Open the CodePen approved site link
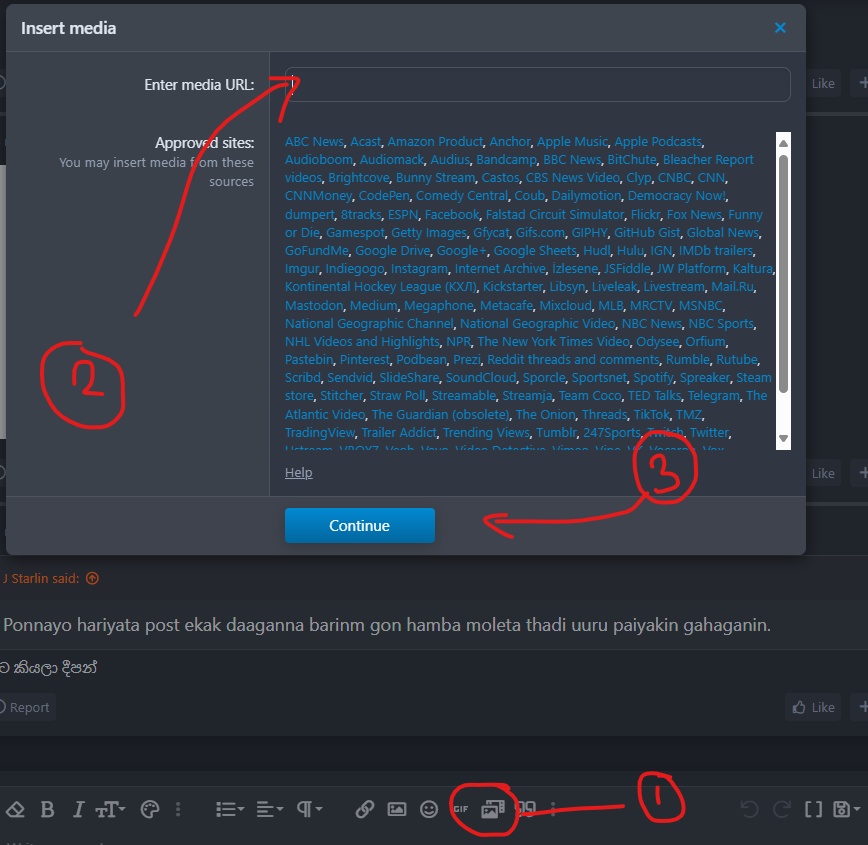The image size is (868, 845). tap(384, 195)
